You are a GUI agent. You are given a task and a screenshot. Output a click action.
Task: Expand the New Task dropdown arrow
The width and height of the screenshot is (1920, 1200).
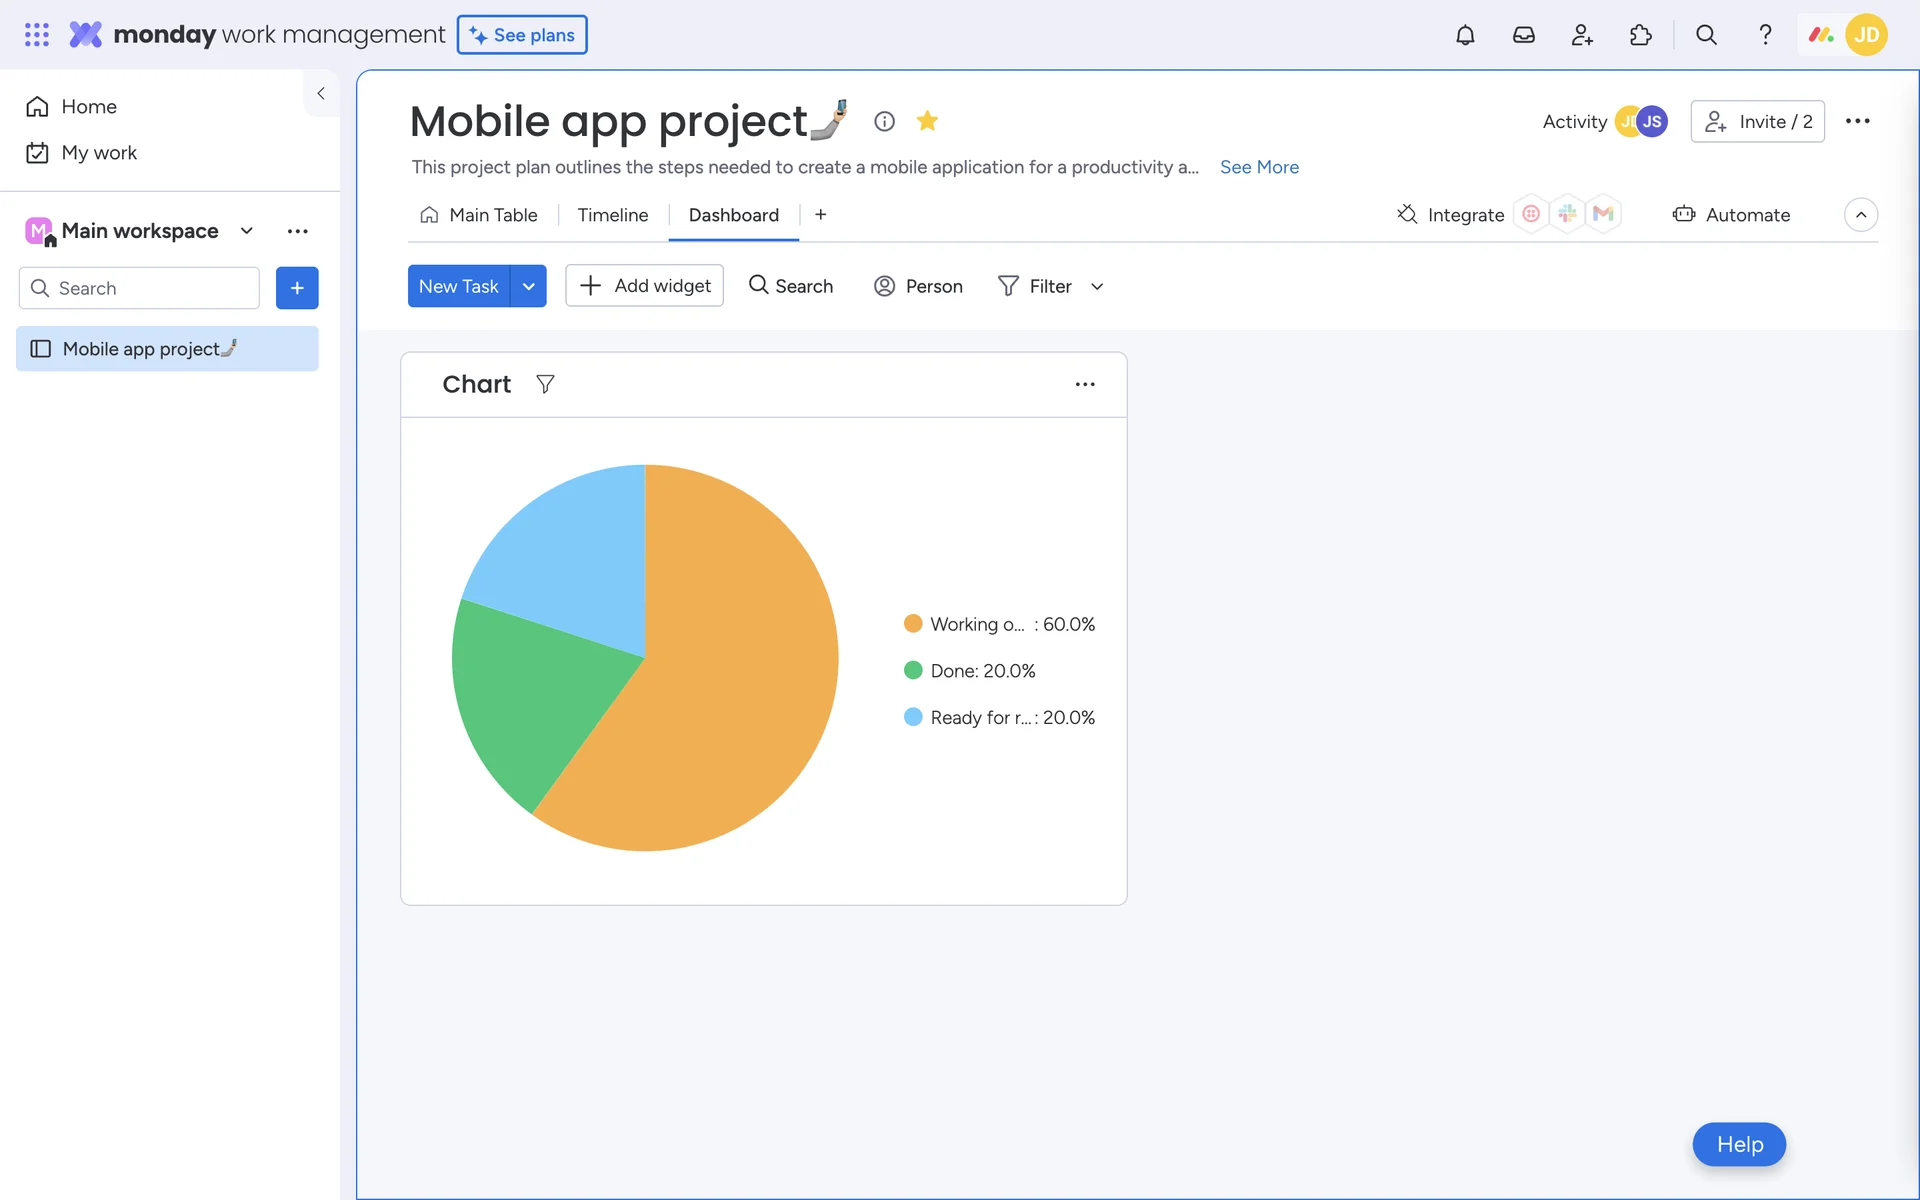point(528,286)
